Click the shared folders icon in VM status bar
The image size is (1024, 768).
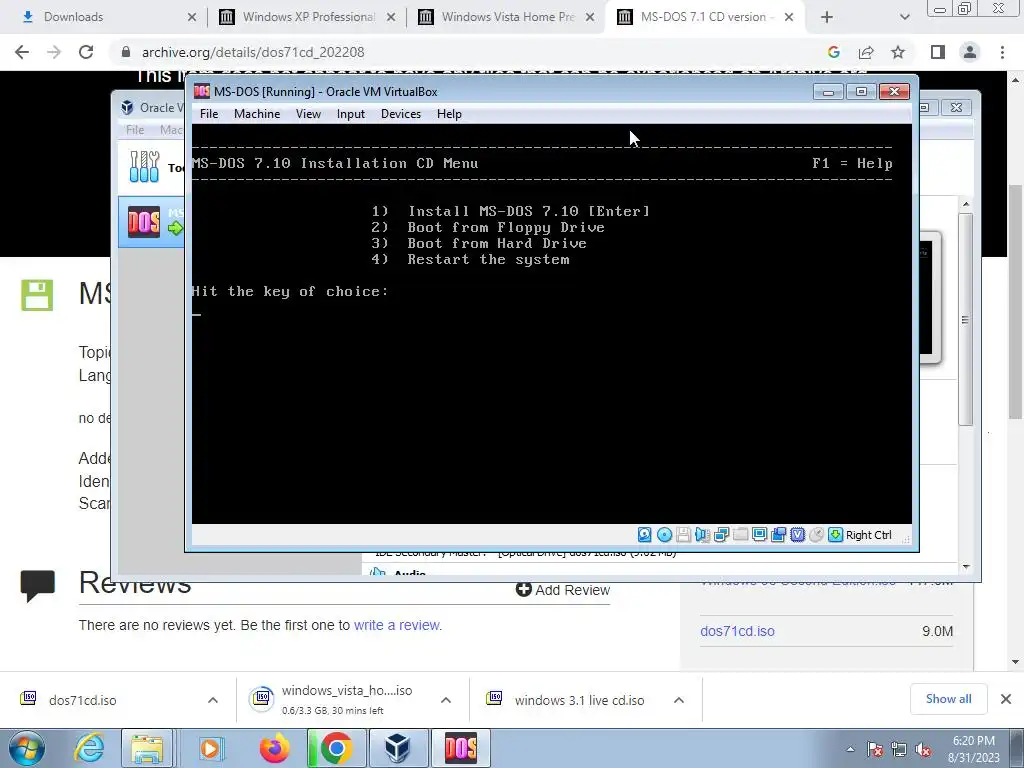coord(740,535)
